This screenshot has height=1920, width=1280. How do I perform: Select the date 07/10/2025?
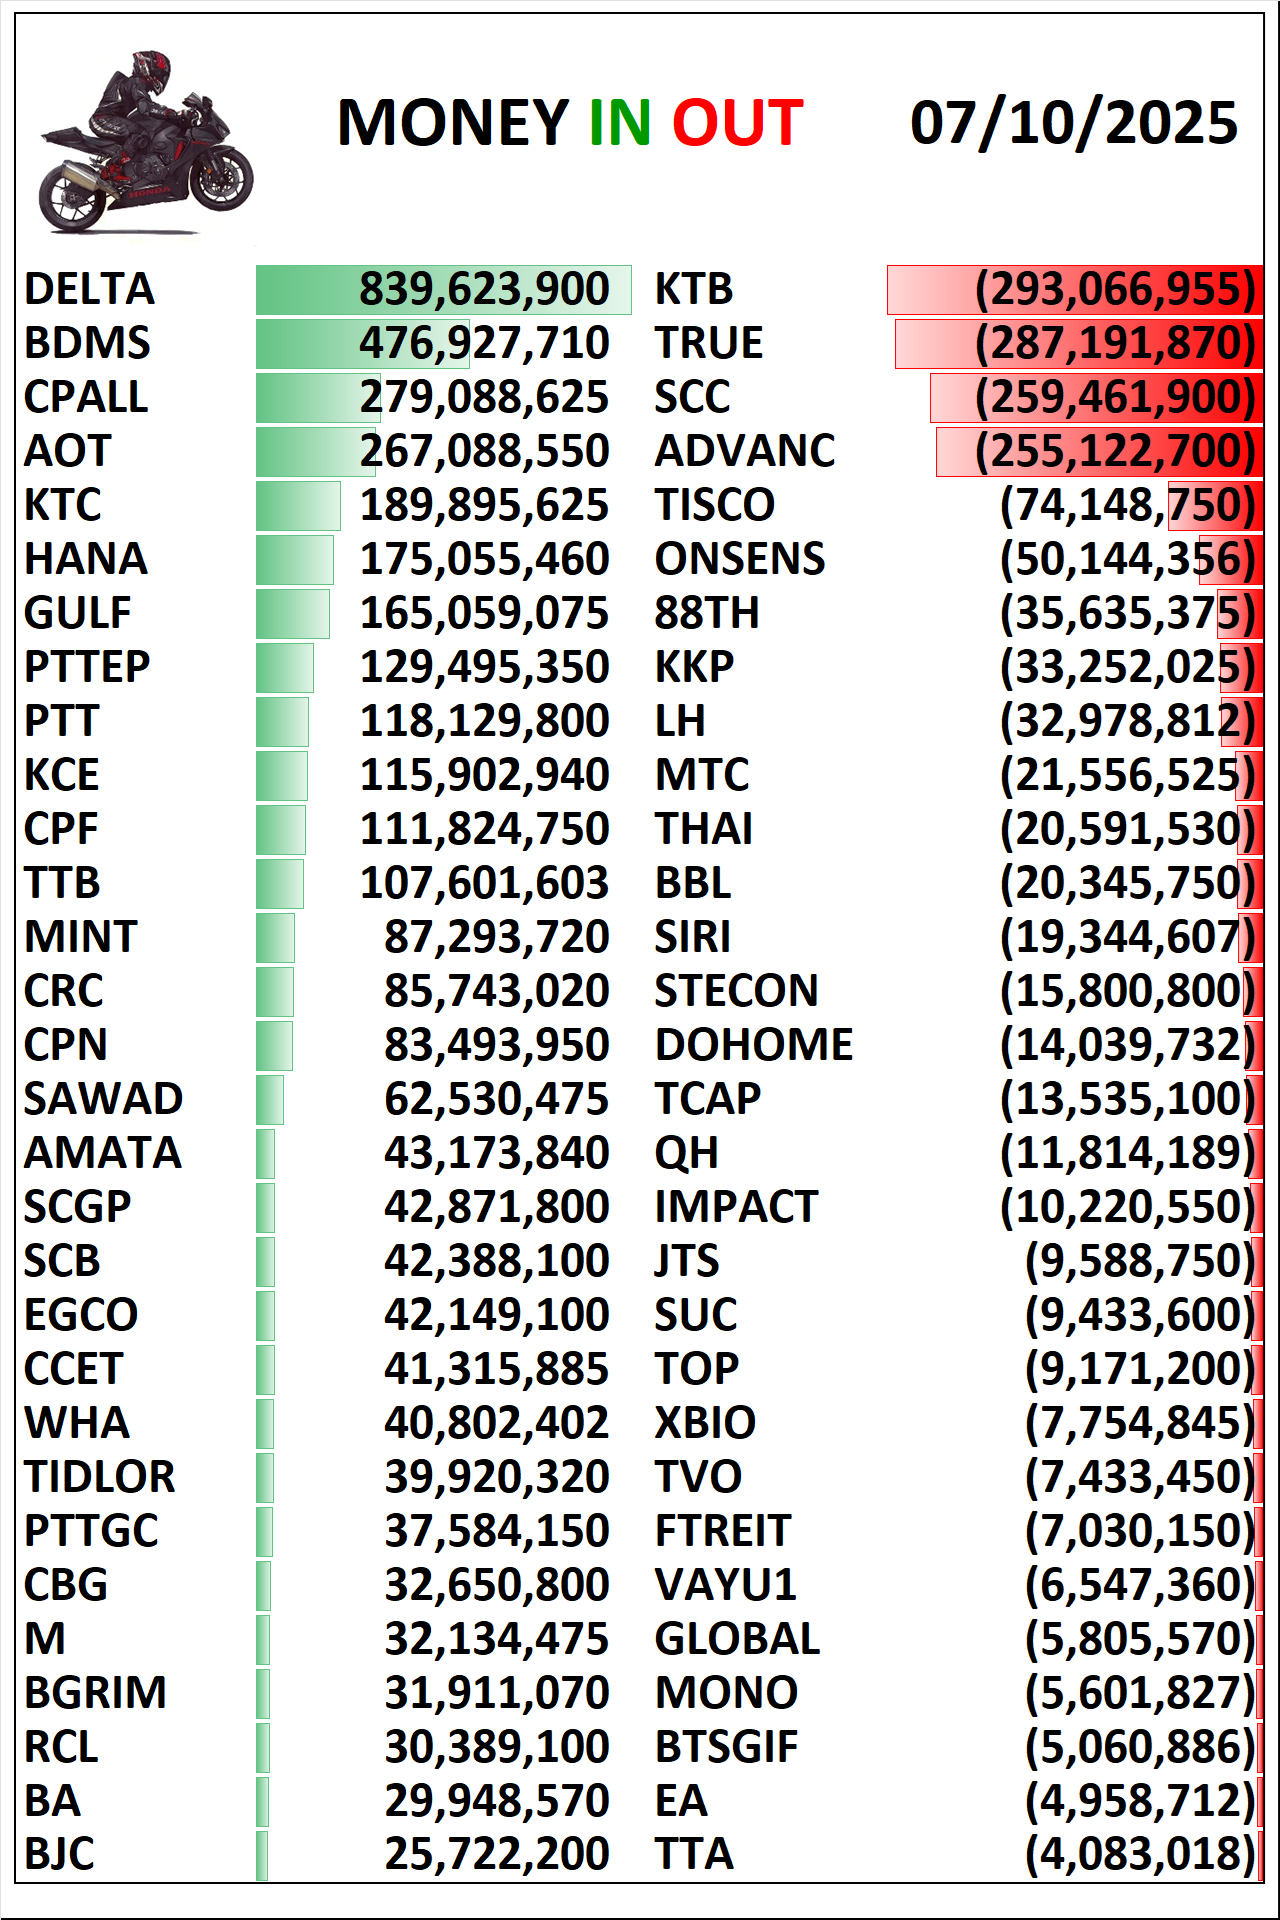(x=1073, y=123)
